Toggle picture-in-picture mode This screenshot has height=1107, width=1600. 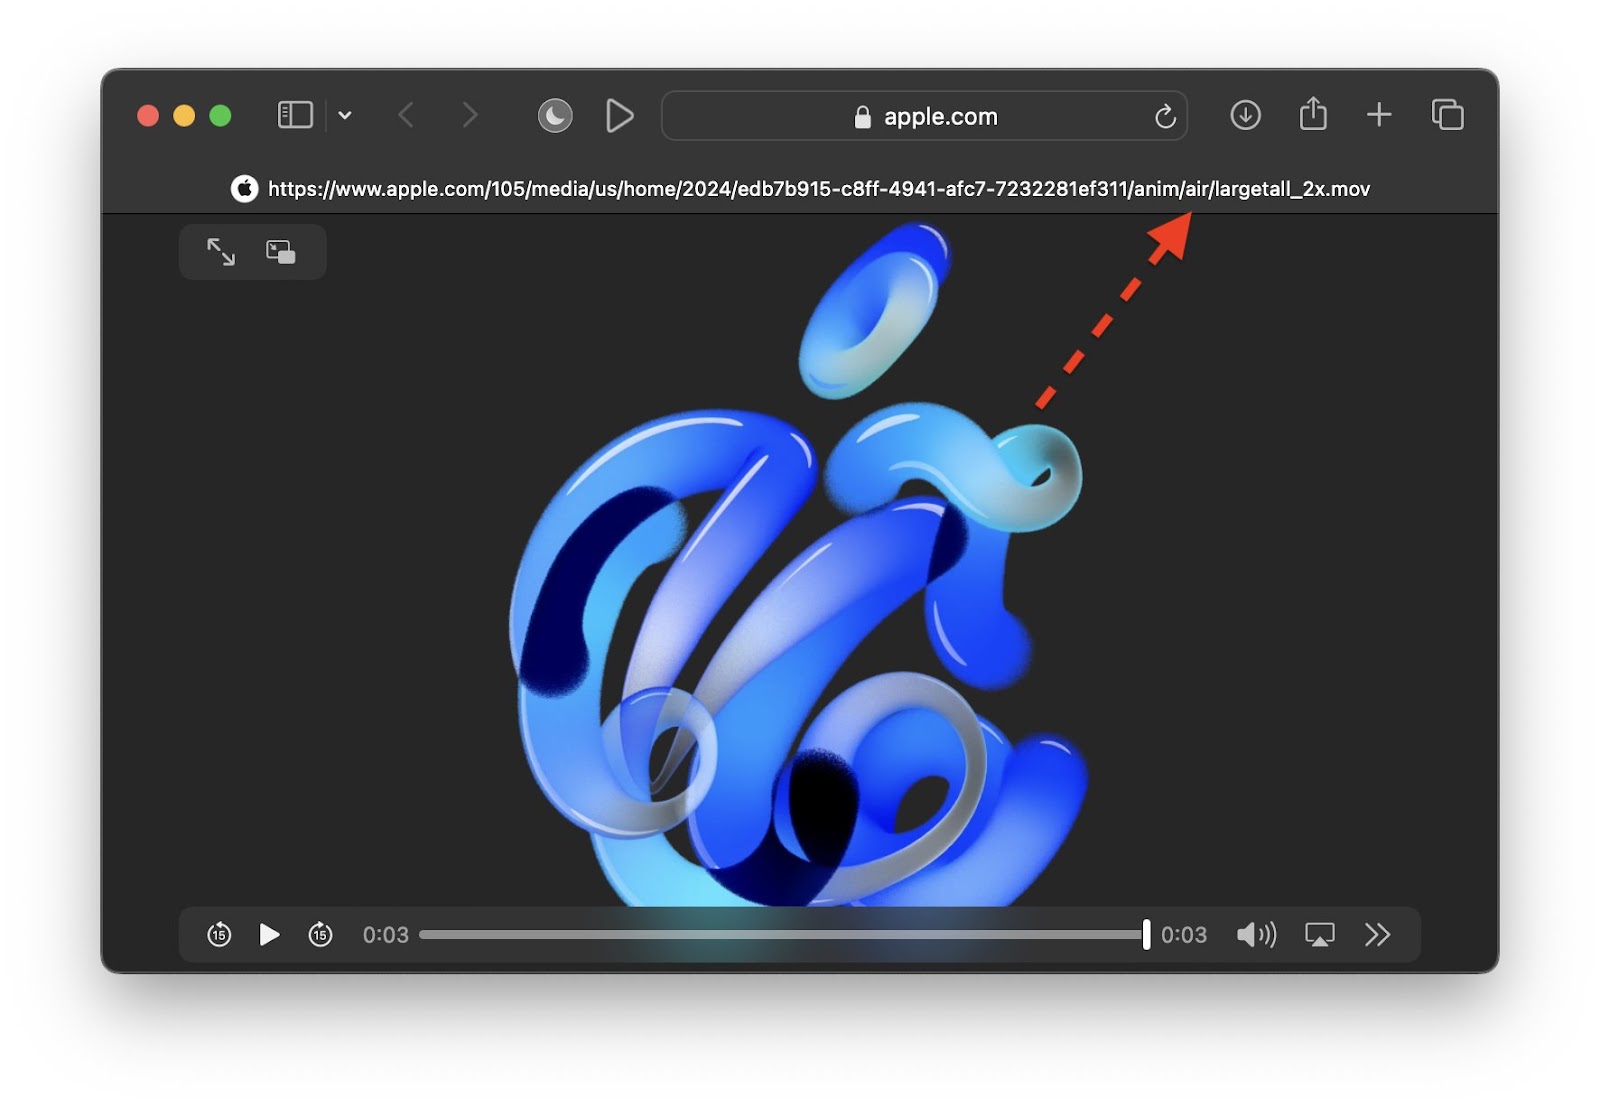click(281, 252)
